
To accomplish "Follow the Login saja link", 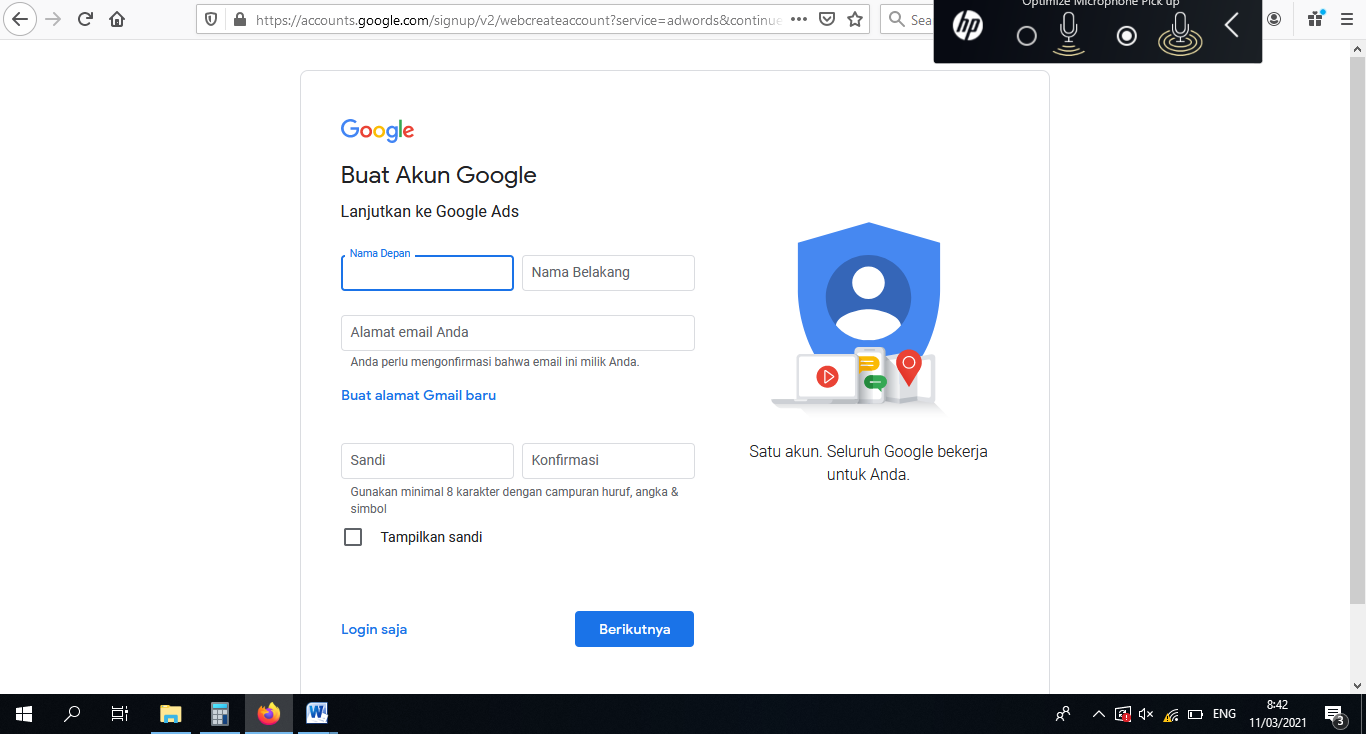I will click(374, 629).
